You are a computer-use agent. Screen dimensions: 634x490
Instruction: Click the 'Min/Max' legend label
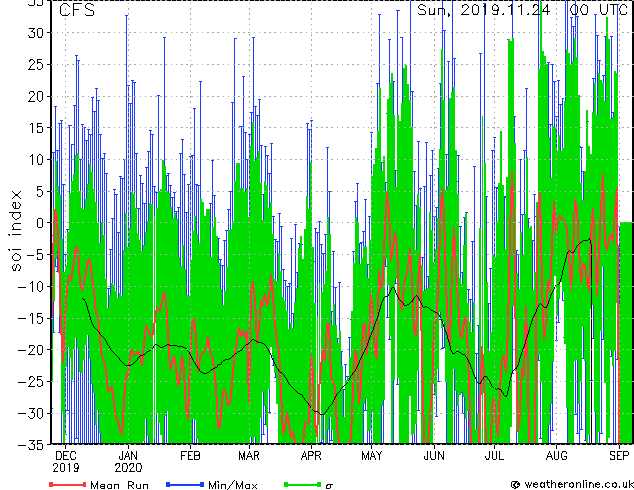point(233,485)
